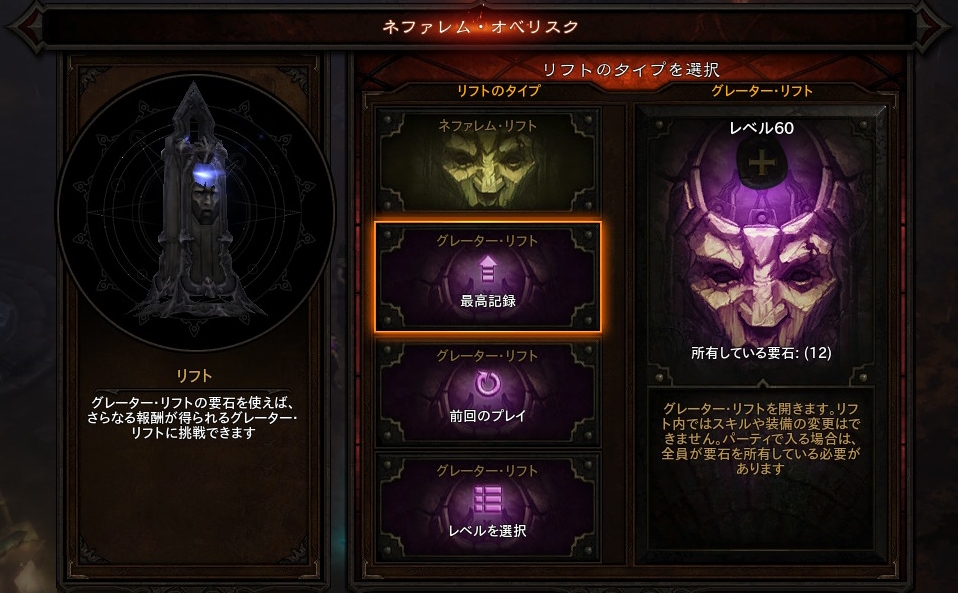Click the 所有している要石: (12) keystone count
The width and height of the screenshot is (958, 593).
(x=761, y=352)
